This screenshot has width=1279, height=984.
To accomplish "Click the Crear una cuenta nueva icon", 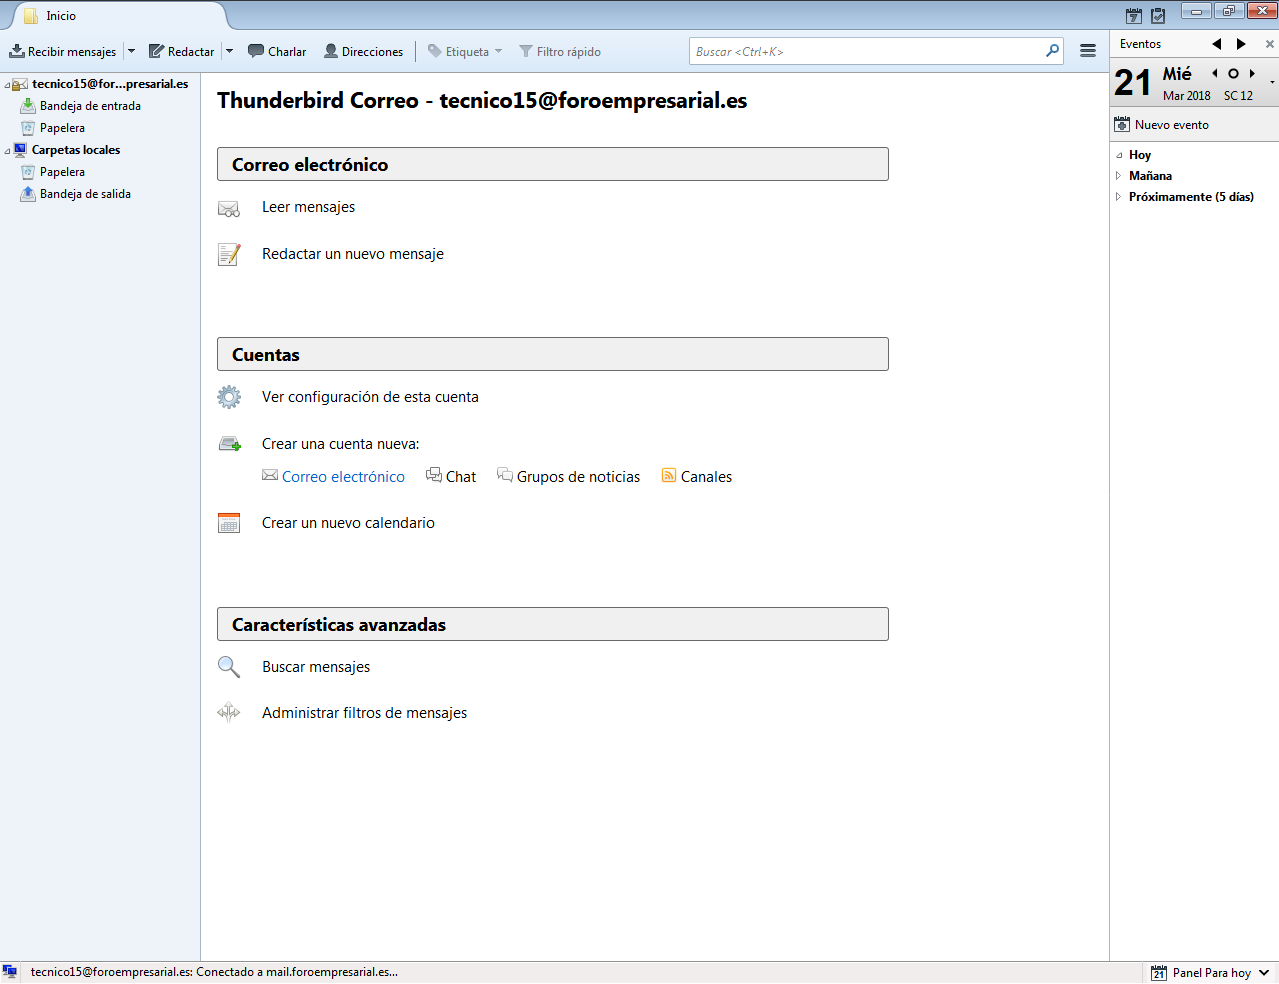I will coord(229,444).
